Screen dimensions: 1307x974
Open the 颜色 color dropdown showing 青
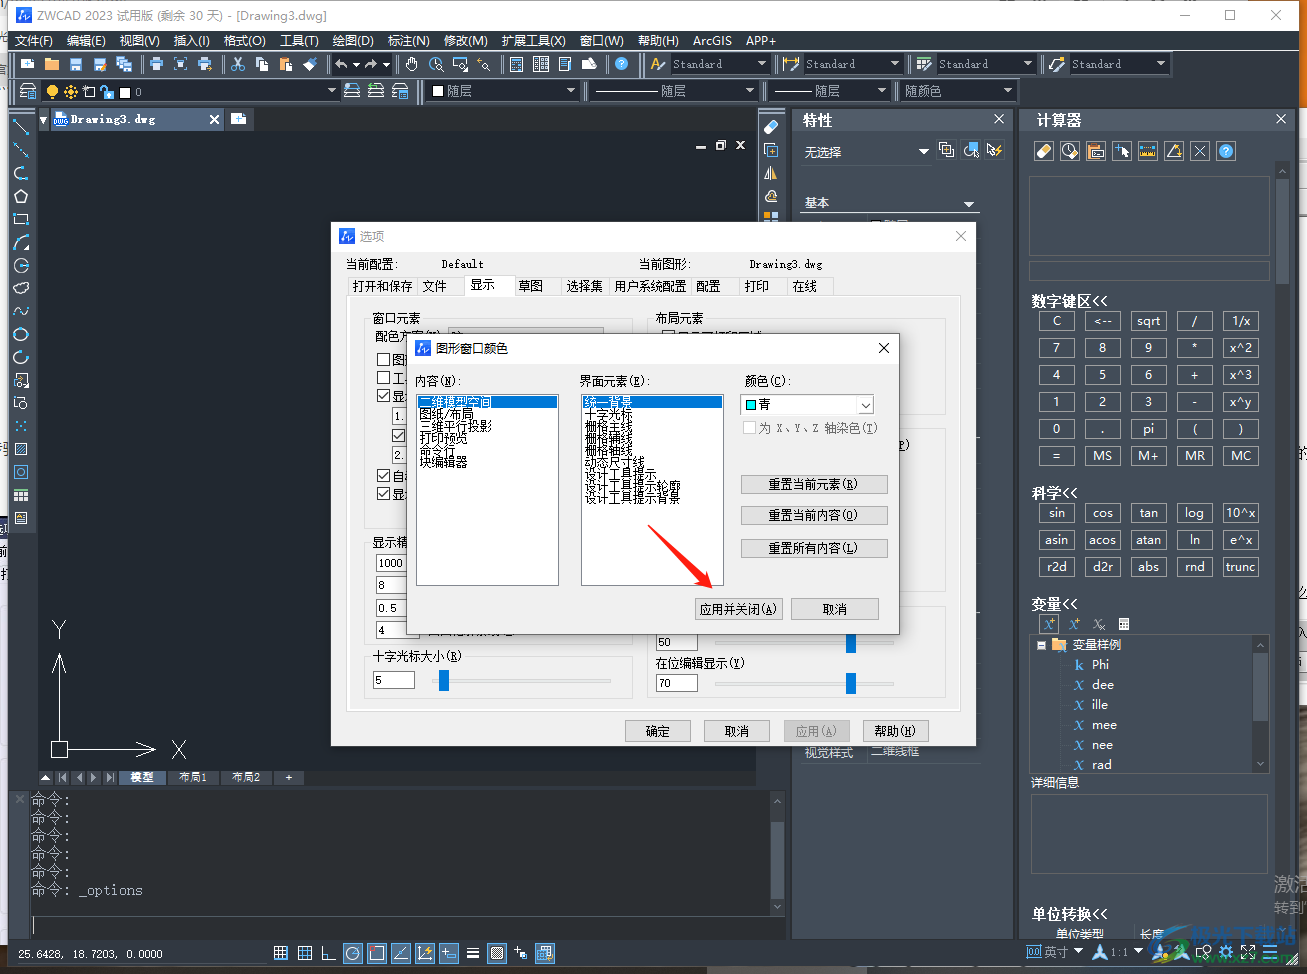point(807,405)
